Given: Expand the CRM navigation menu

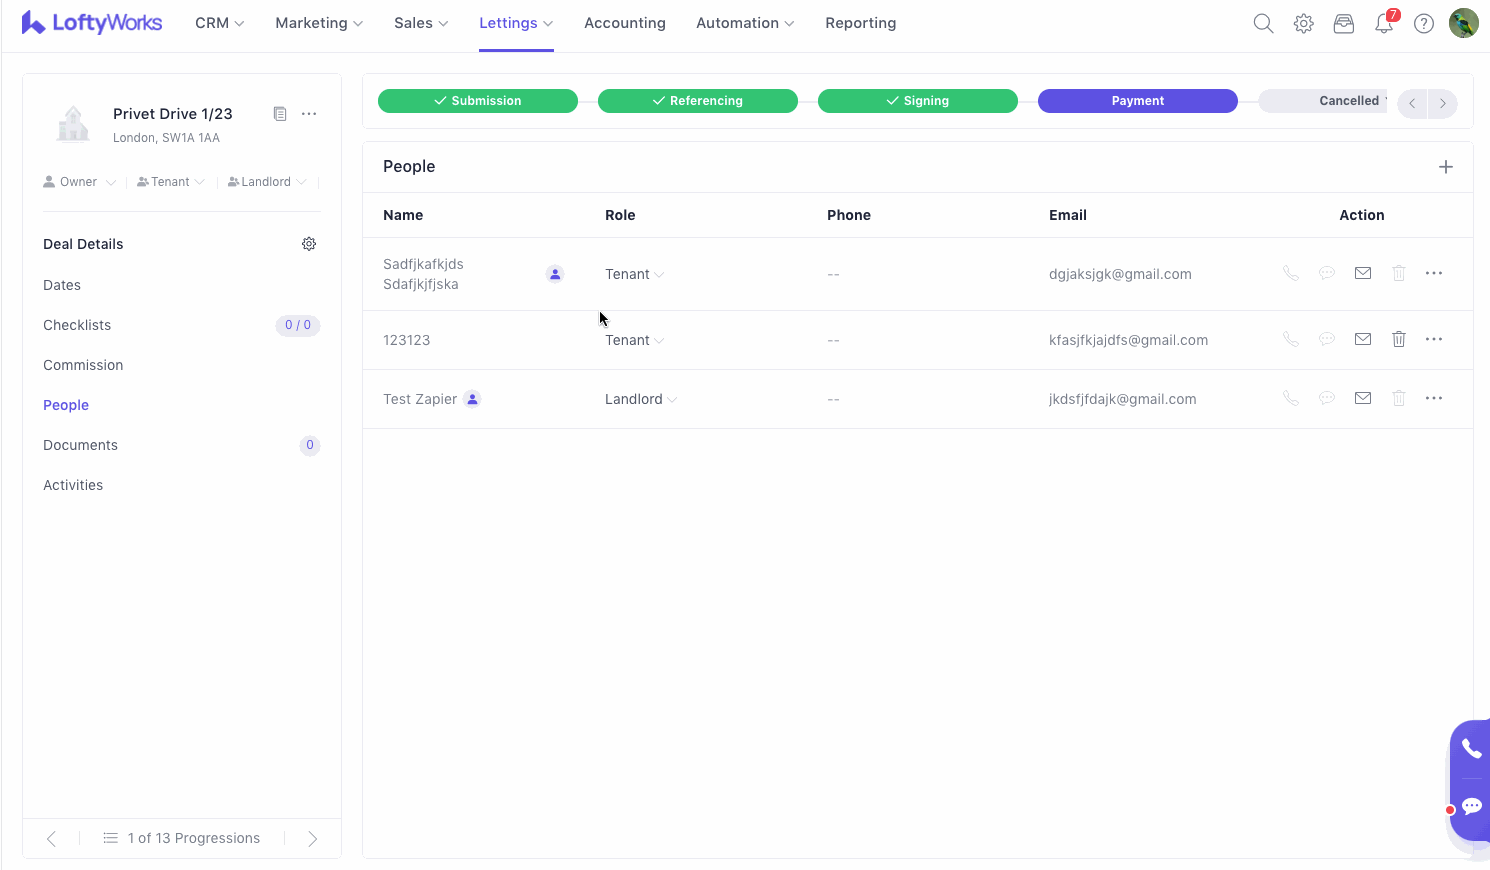Looking at the screenshot, I should coord(219,23).
